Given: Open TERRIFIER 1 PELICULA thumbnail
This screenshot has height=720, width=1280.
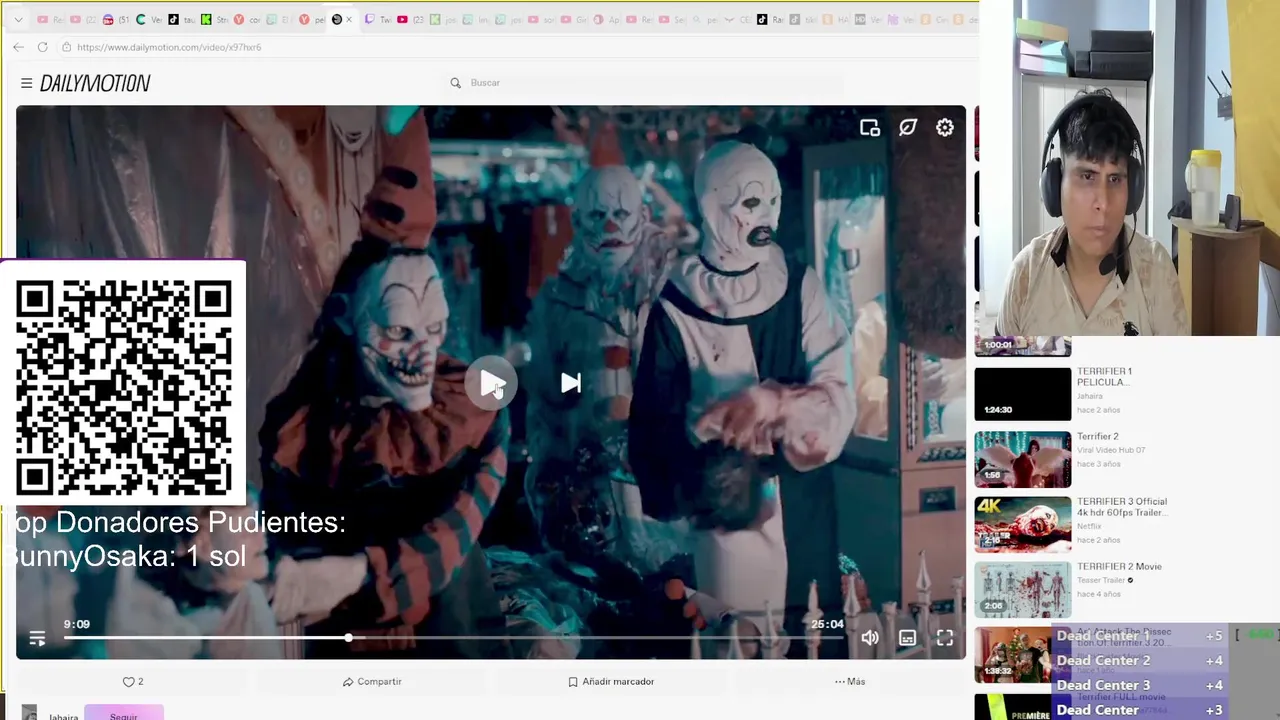Looking at the screenshot, I should tap(1022, 394).
